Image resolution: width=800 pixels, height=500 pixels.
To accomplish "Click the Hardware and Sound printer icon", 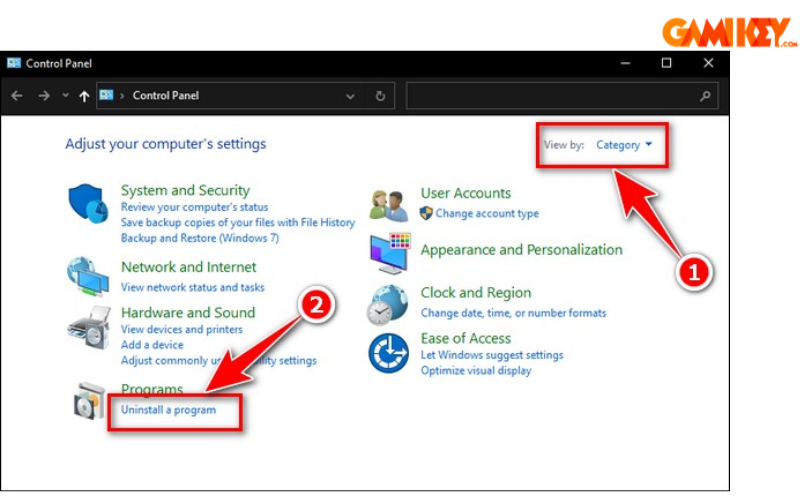I will 87,327.
